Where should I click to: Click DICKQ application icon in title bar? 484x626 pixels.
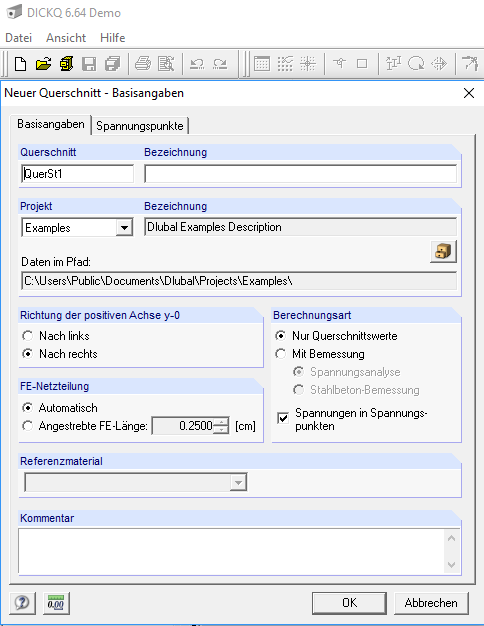pos(14,12)
